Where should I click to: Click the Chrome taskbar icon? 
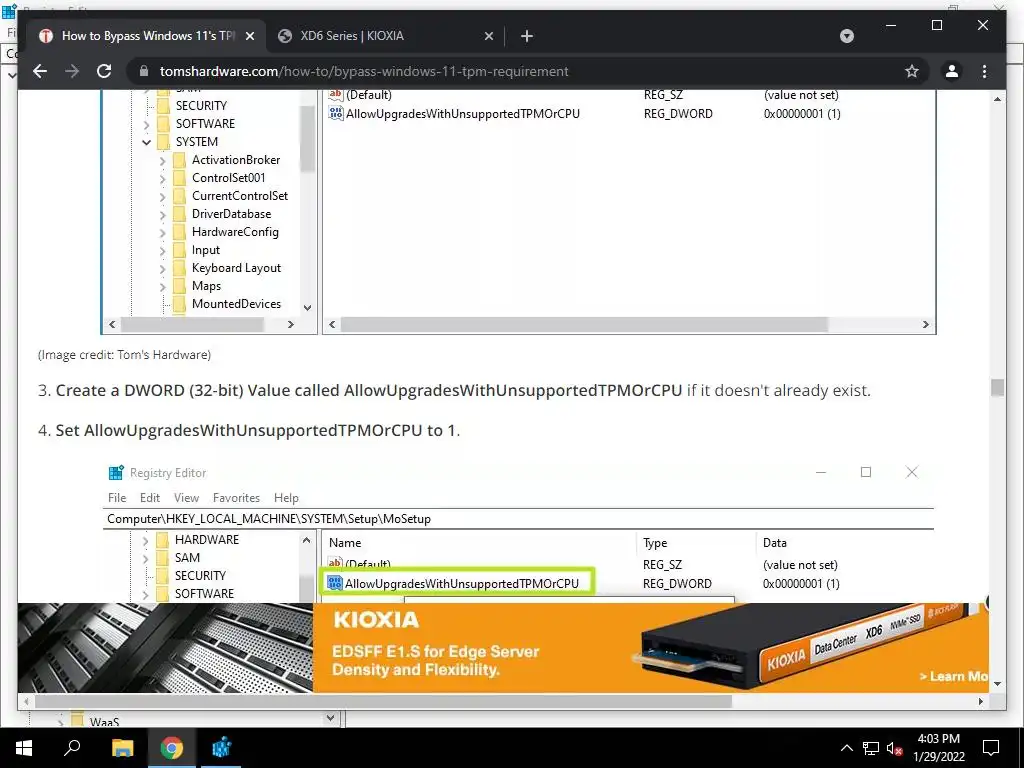[x=172, y=748]
